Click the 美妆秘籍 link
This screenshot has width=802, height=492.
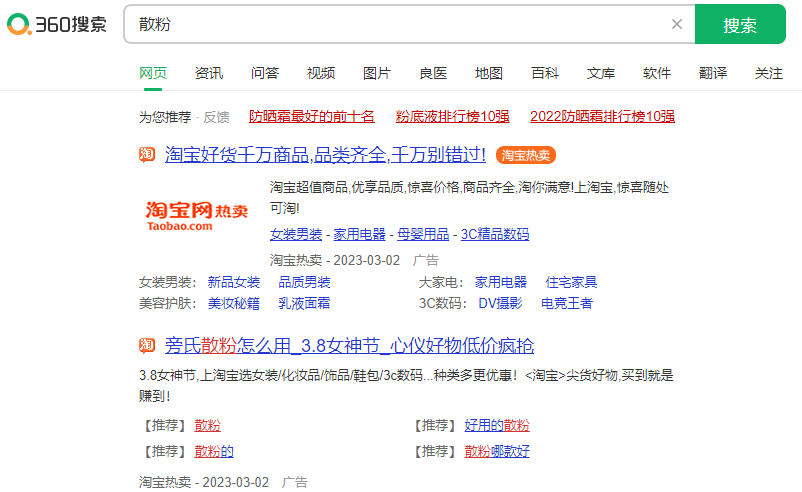coord(234,304)
